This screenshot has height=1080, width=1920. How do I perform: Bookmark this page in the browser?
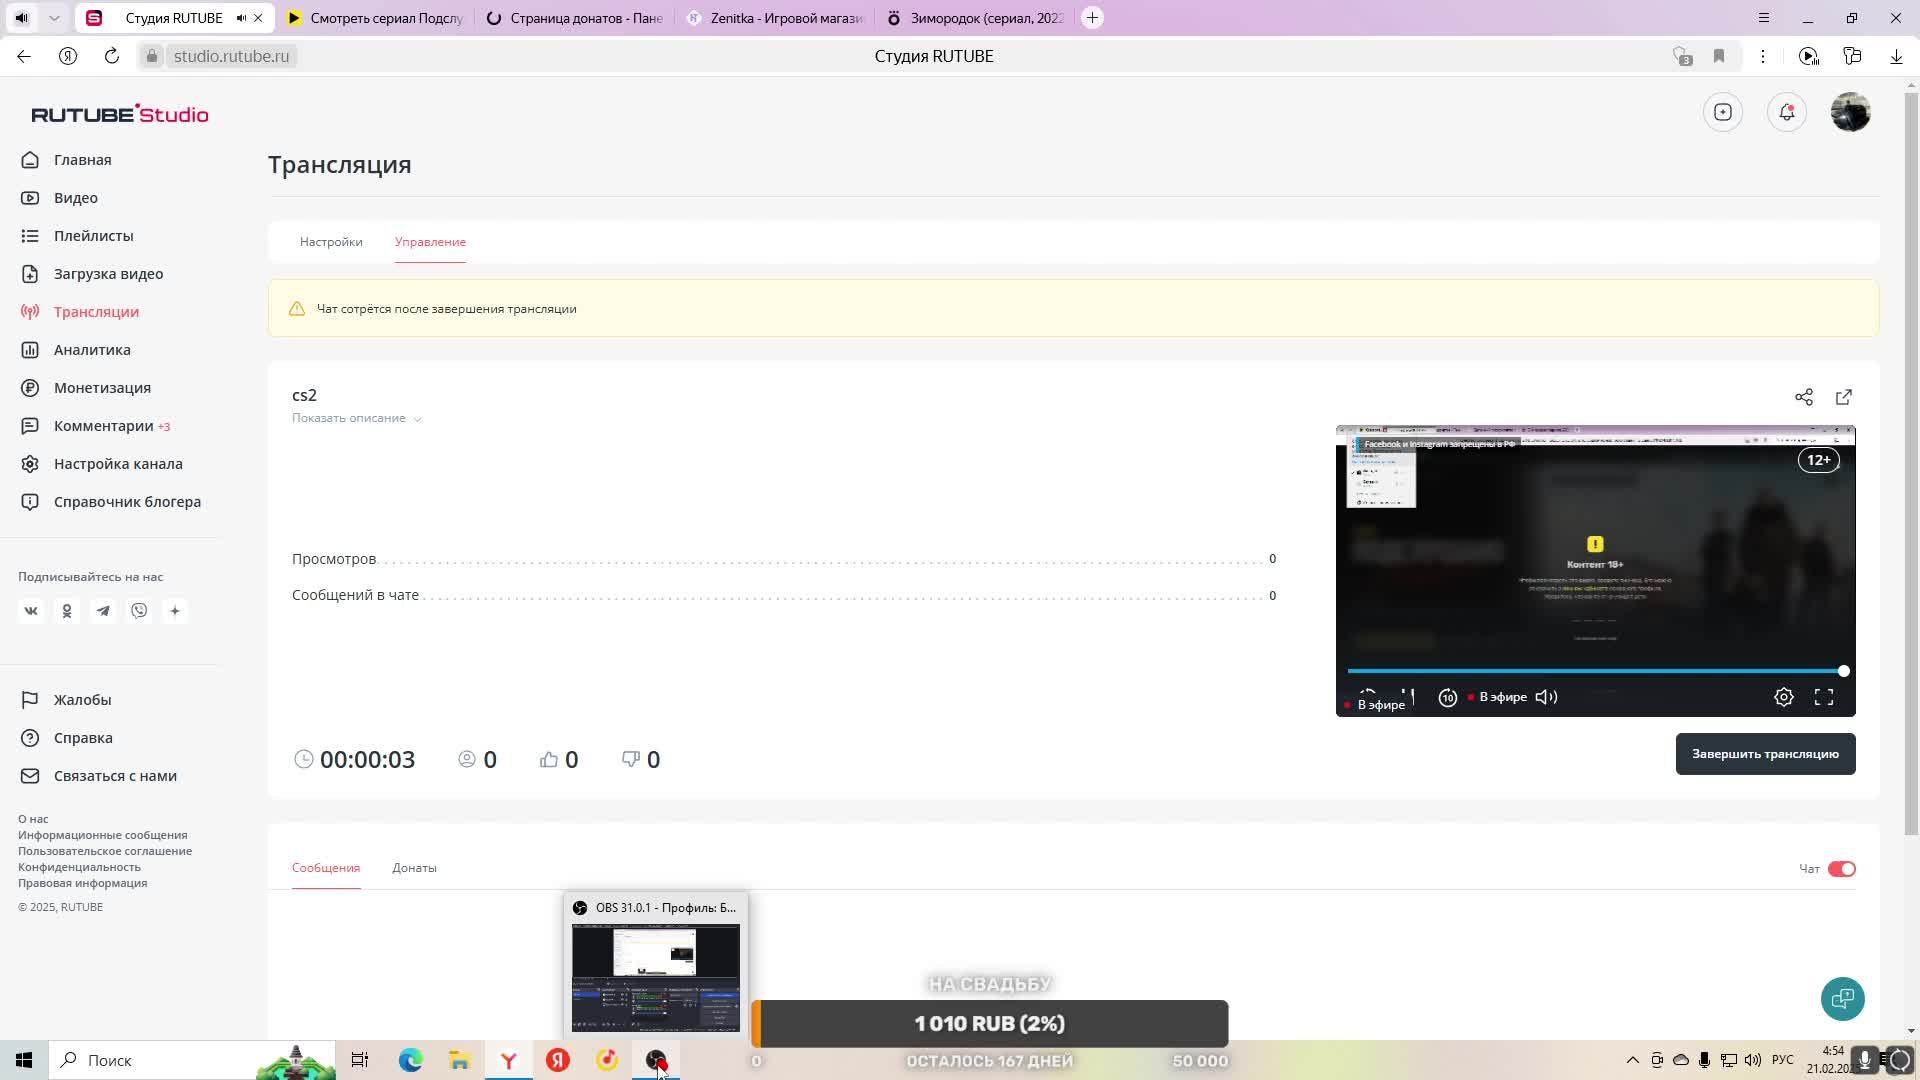click(x=1719, y=56)
